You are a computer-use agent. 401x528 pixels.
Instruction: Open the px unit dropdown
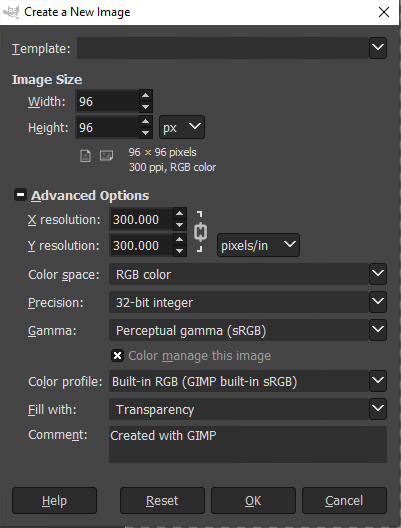point(182,127)
